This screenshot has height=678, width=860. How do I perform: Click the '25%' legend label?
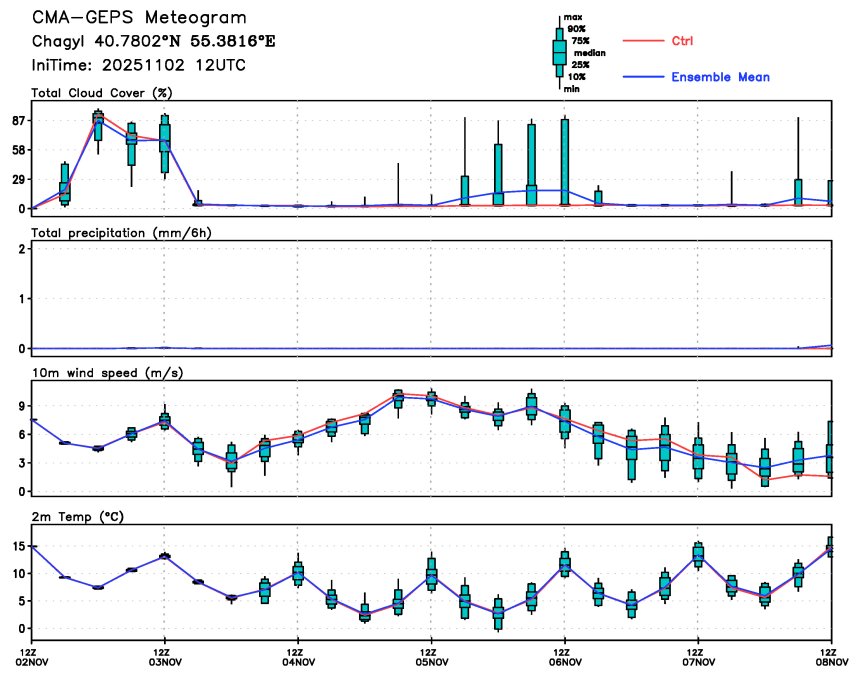click(x=580, y=65)
